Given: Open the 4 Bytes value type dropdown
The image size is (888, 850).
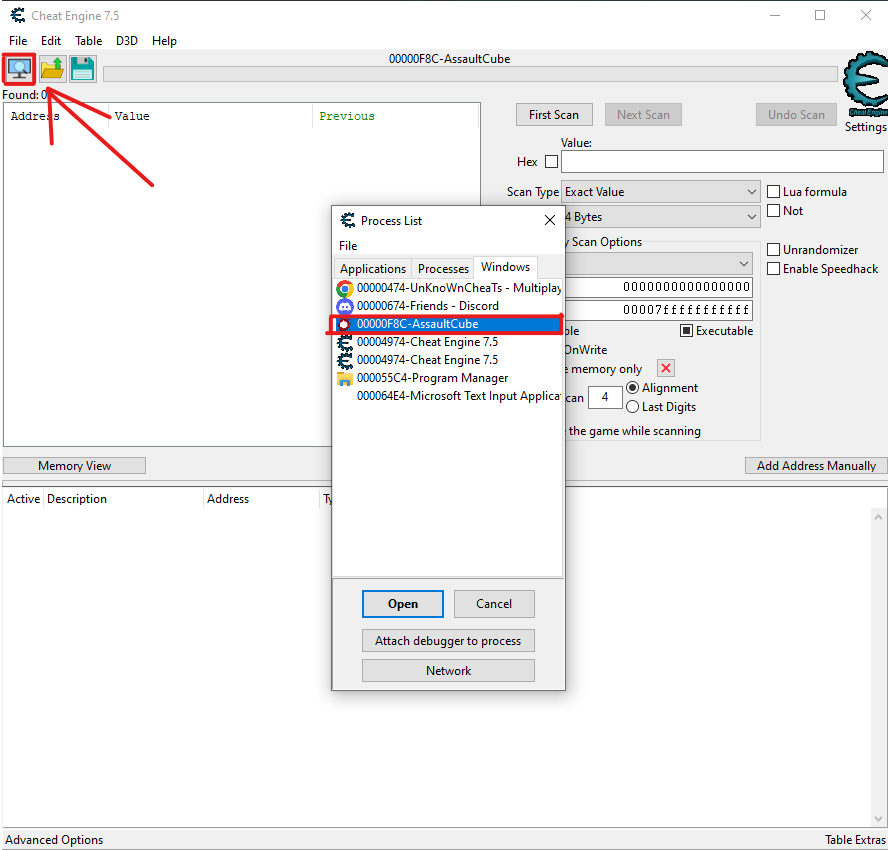Looking at the screenshot, I should pyautogui.click(x=661, y=217).
